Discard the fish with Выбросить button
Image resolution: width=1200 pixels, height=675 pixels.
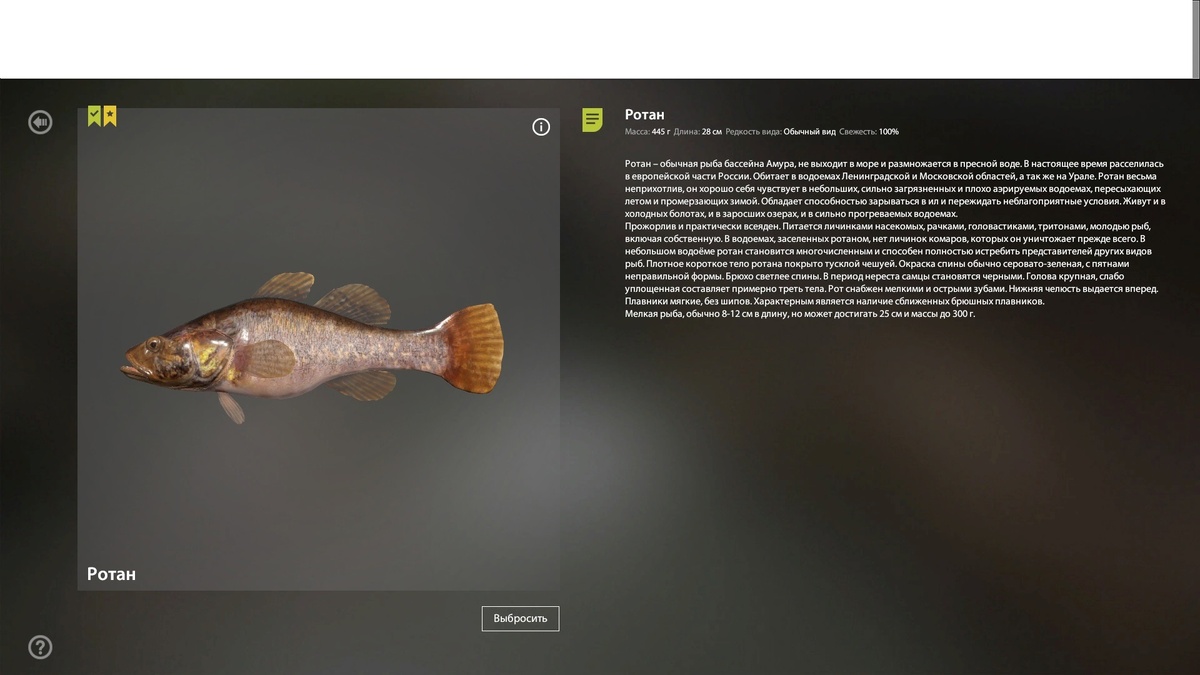521,618
